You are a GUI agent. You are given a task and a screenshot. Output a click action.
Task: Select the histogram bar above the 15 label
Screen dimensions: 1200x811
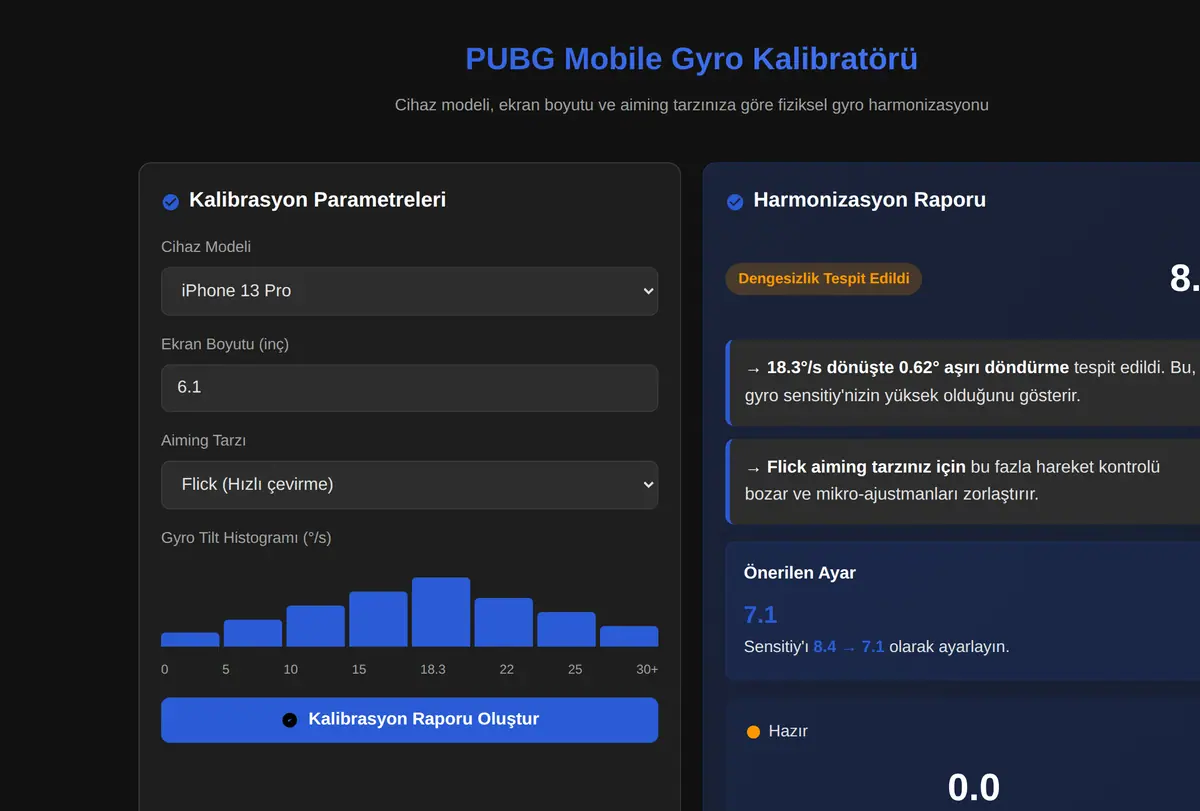(378, 619)
